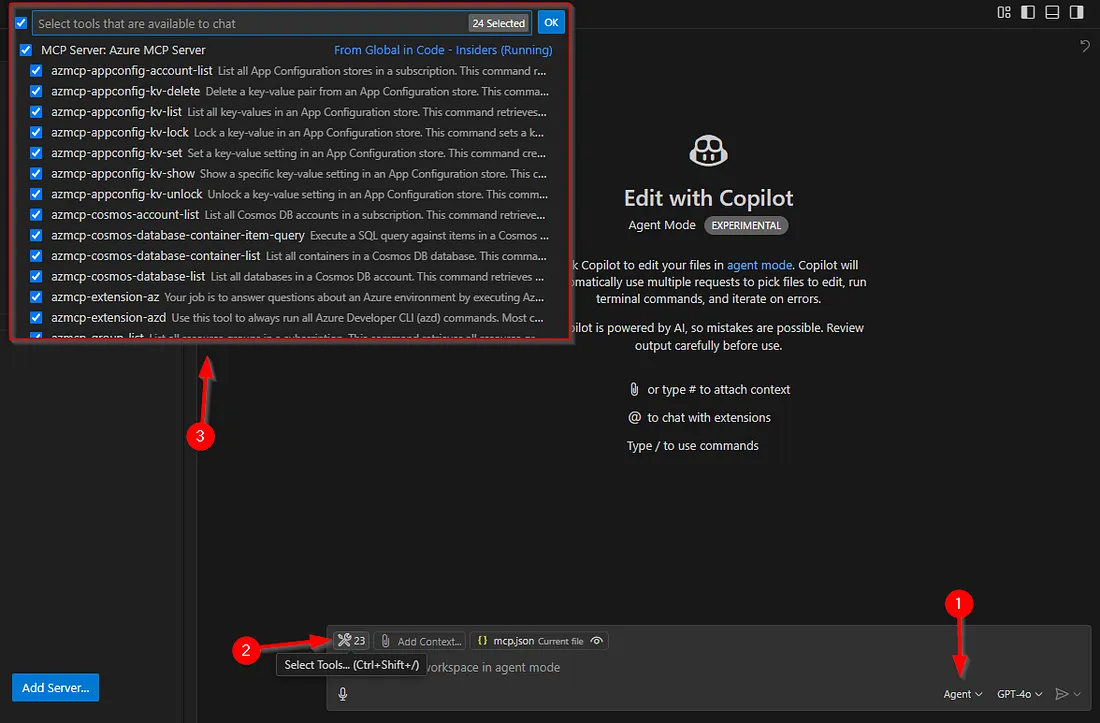The image size is (1100, 723).
Task: Toggle the primary sidebar layout icon
Action: click(x=1028, y=12)
